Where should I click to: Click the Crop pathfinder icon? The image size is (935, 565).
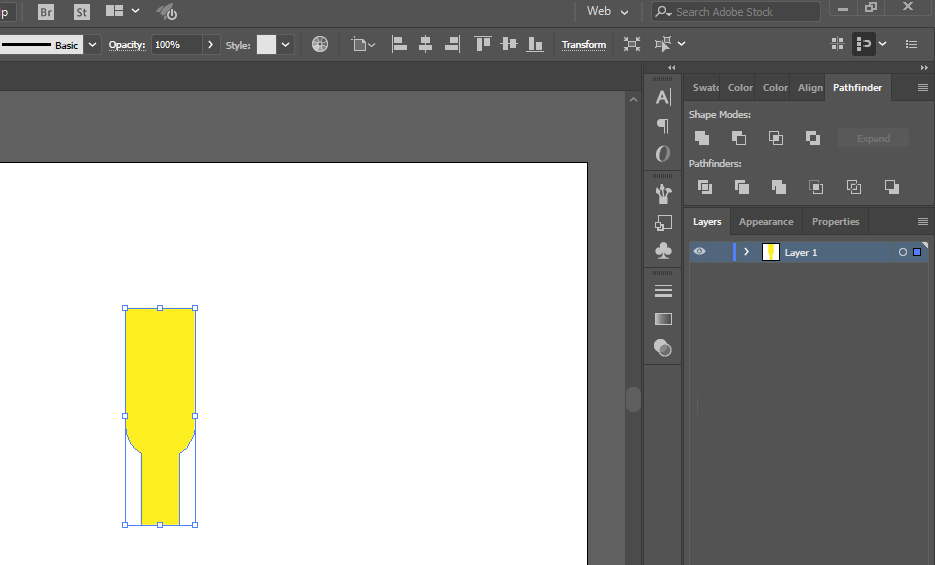(x=816, y=187)
